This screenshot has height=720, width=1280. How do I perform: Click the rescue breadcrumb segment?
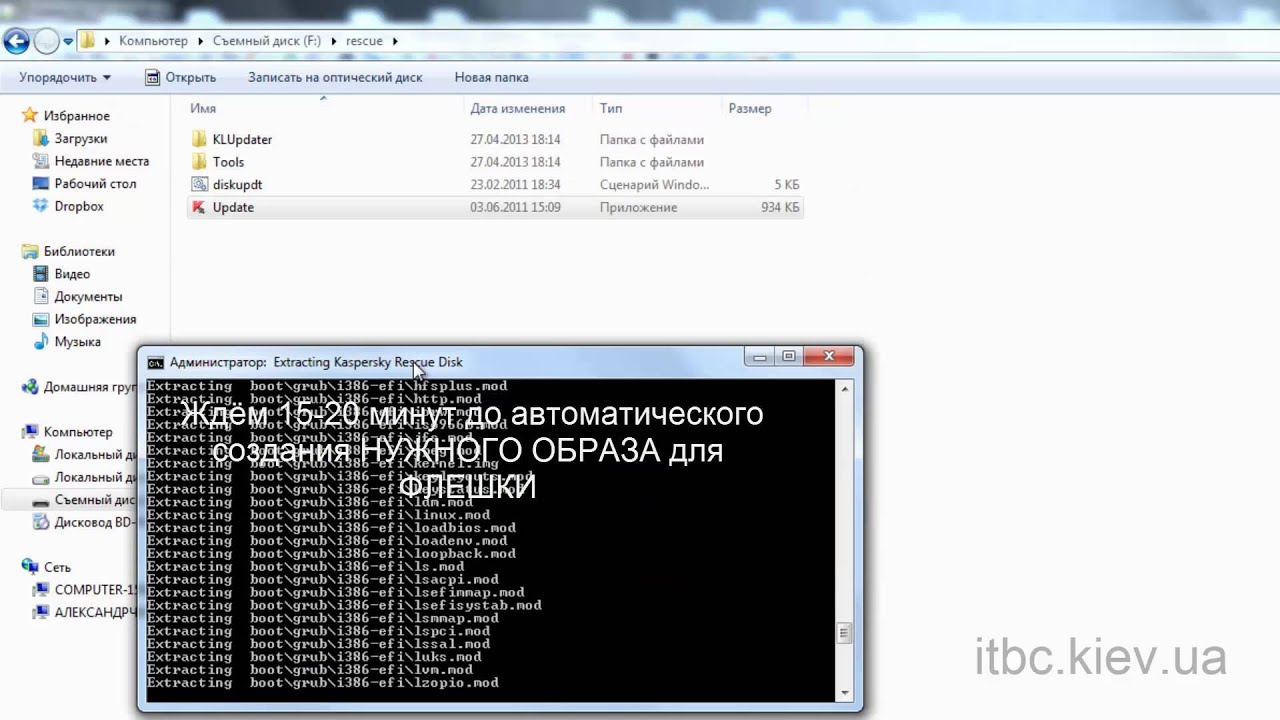pyautogui.click(x=364, y=41)
